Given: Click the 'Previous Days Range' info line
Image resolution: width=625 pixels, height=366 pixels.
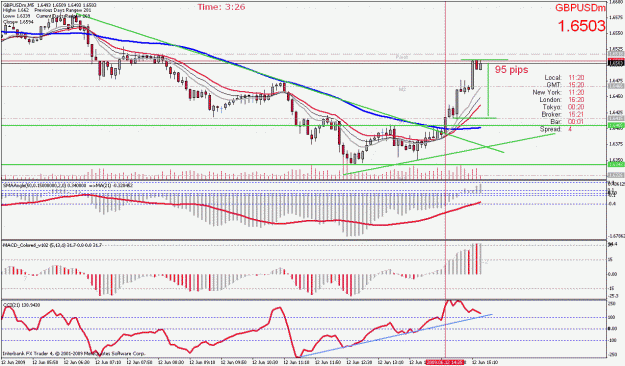Looking at the screenshot, I should [63, 10].
